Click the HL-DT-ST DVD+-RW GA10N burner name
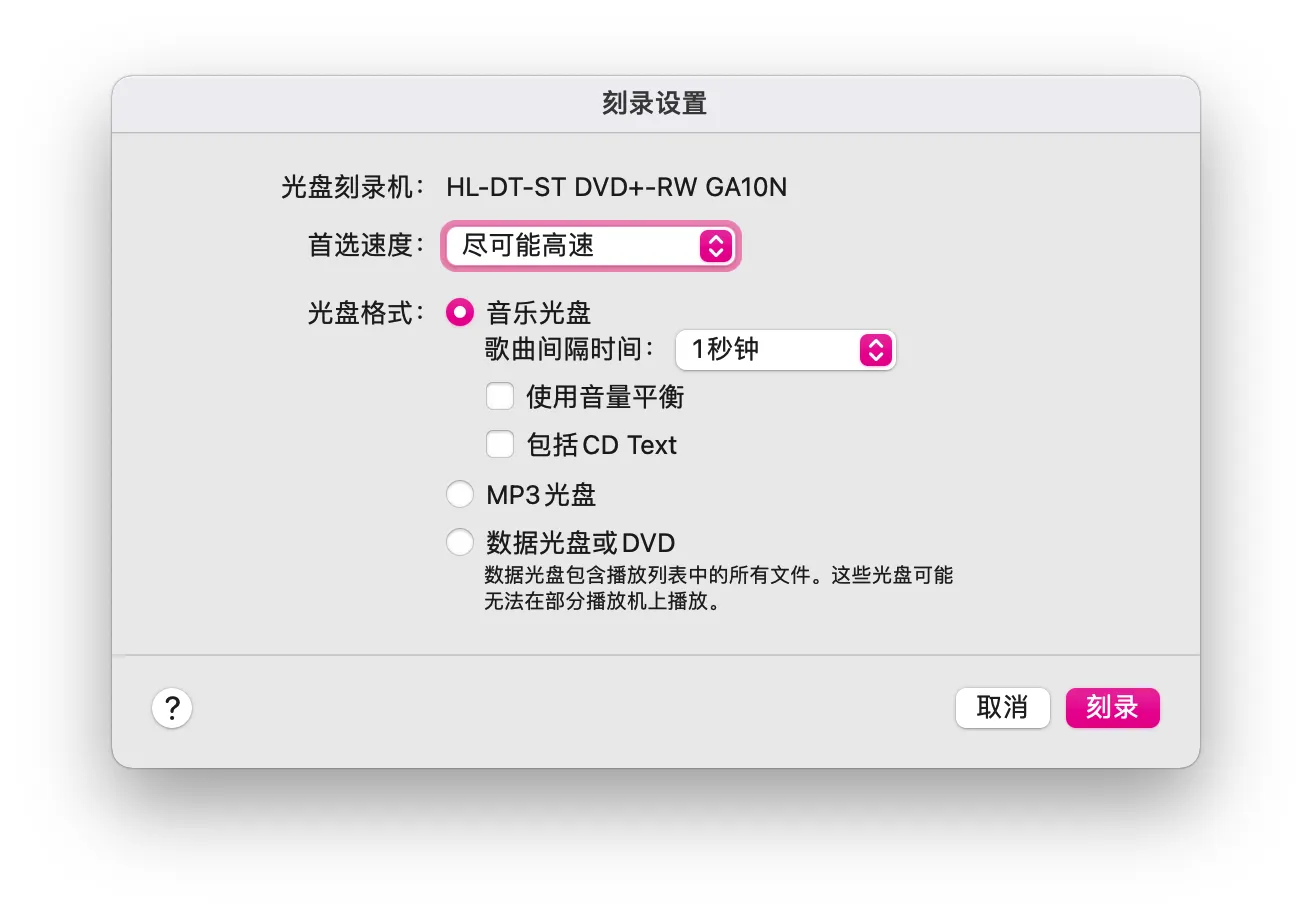Viewport: 1312px width, 916px height. (x=616, y=187)
